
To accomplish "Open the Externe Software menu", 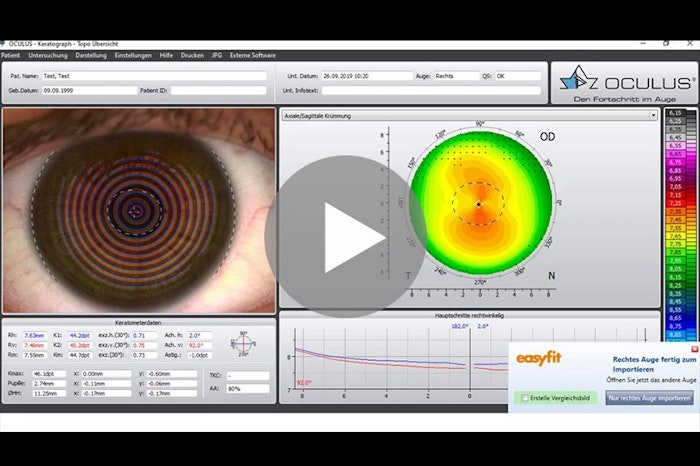I will pos(252,55).
